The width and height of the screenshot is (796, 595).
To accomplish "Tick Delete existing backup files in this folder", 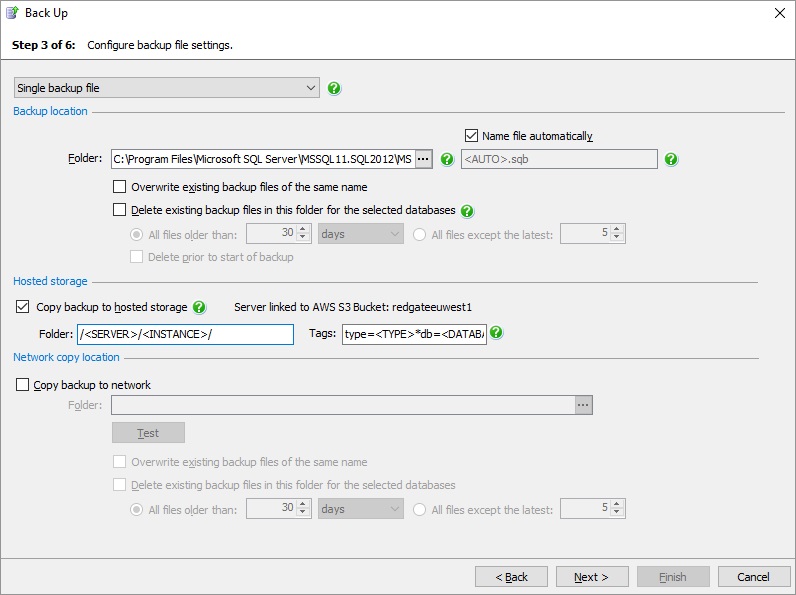I will click(120, 211).
